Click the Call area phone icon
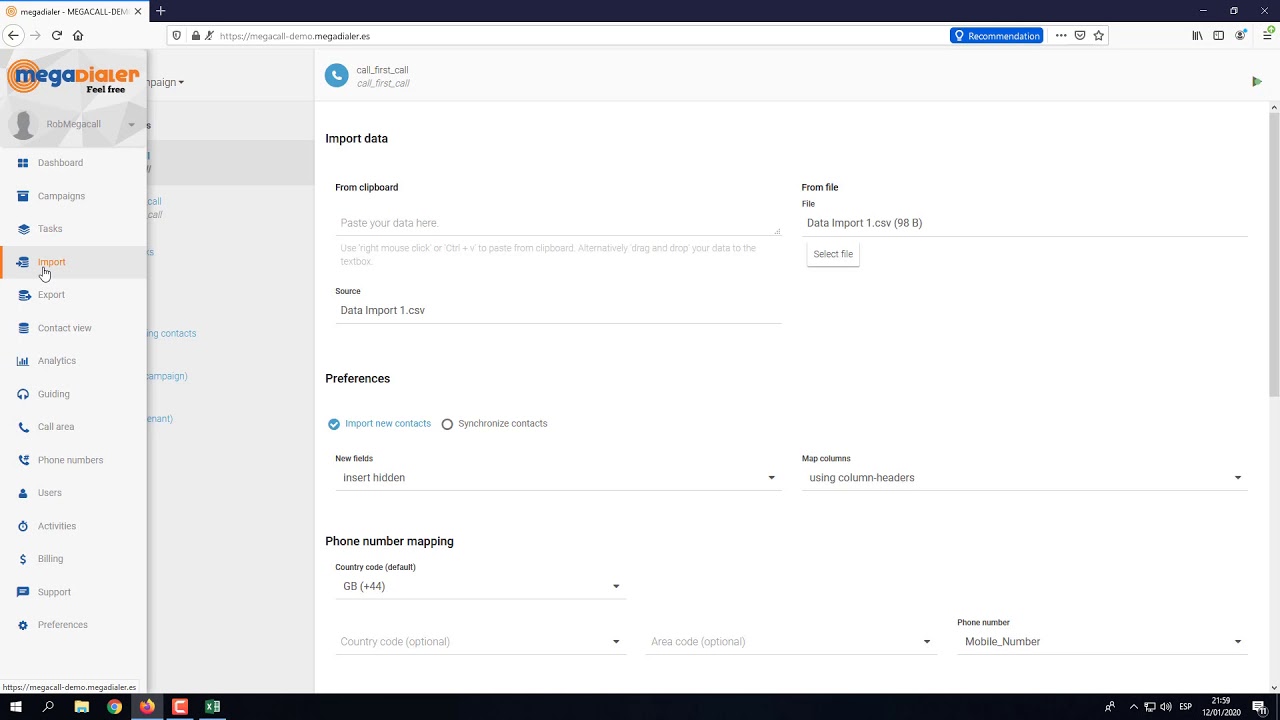 pyautogui.click(x=23, y=427)
